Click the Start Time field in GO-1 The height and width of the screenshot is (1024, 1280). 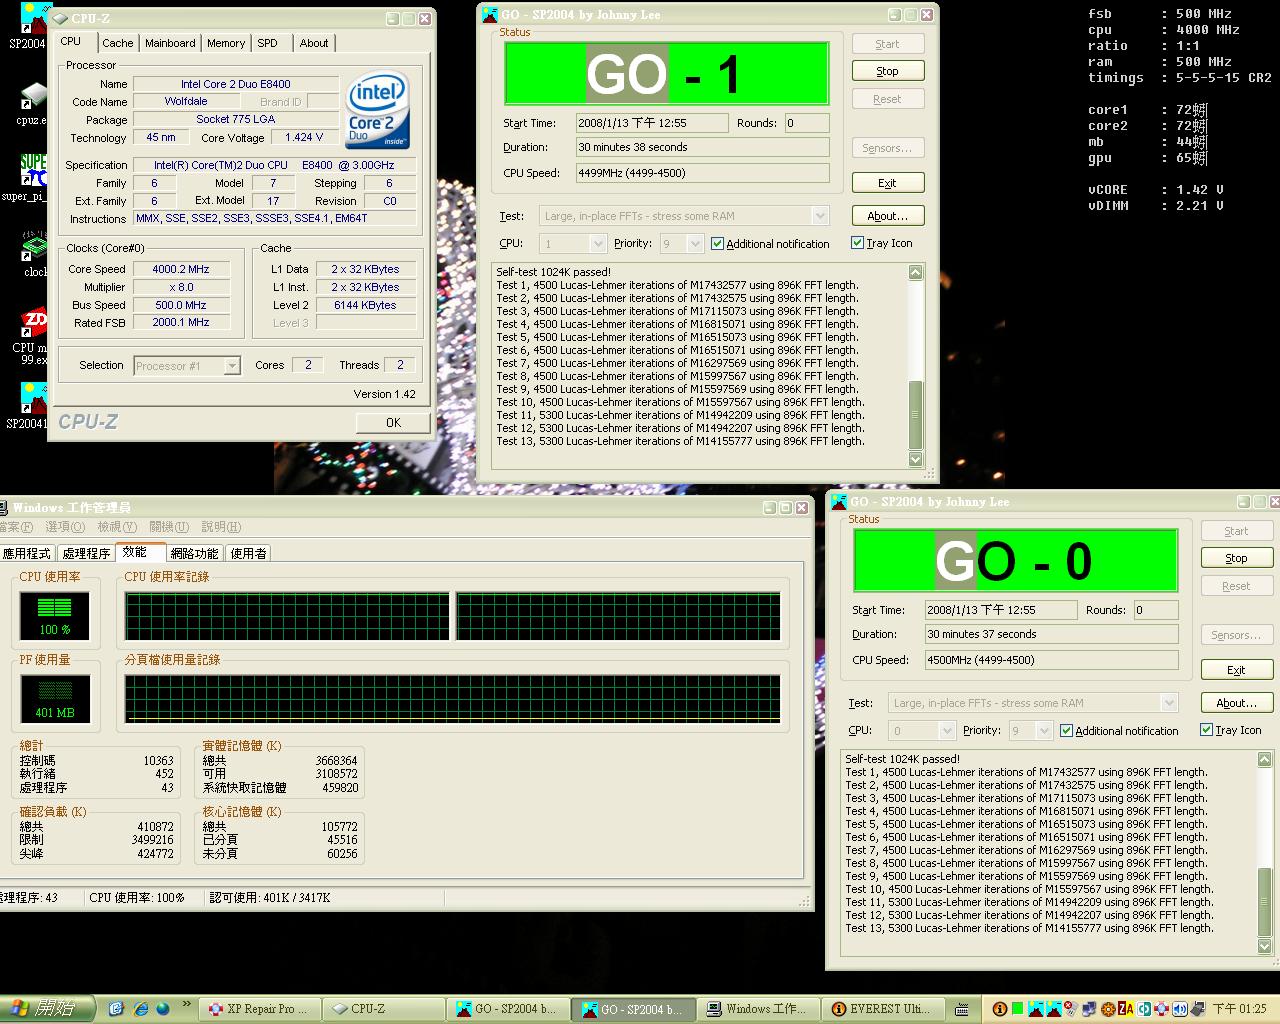652,123
